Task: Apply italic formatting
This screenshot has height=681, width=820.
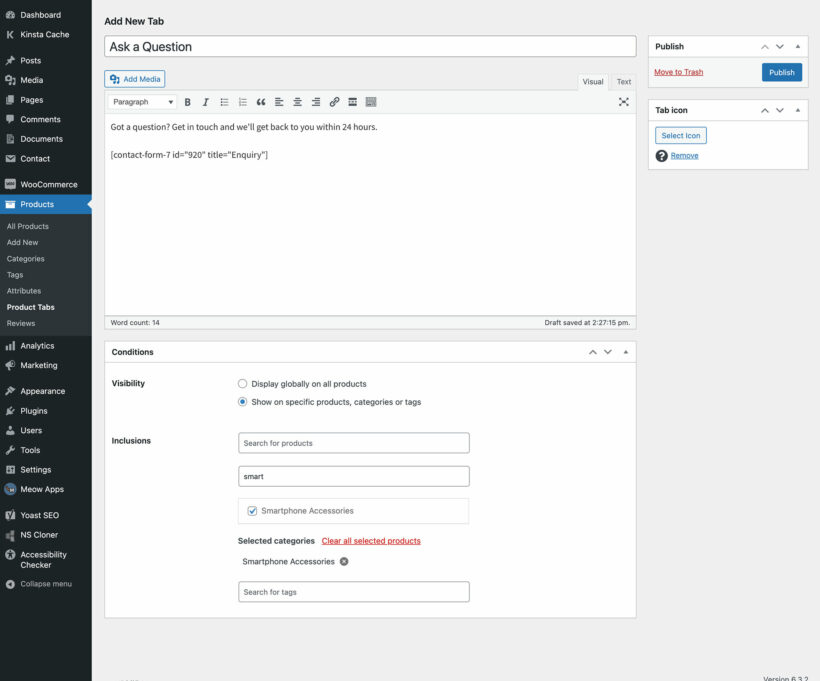Action: (205, 101)
